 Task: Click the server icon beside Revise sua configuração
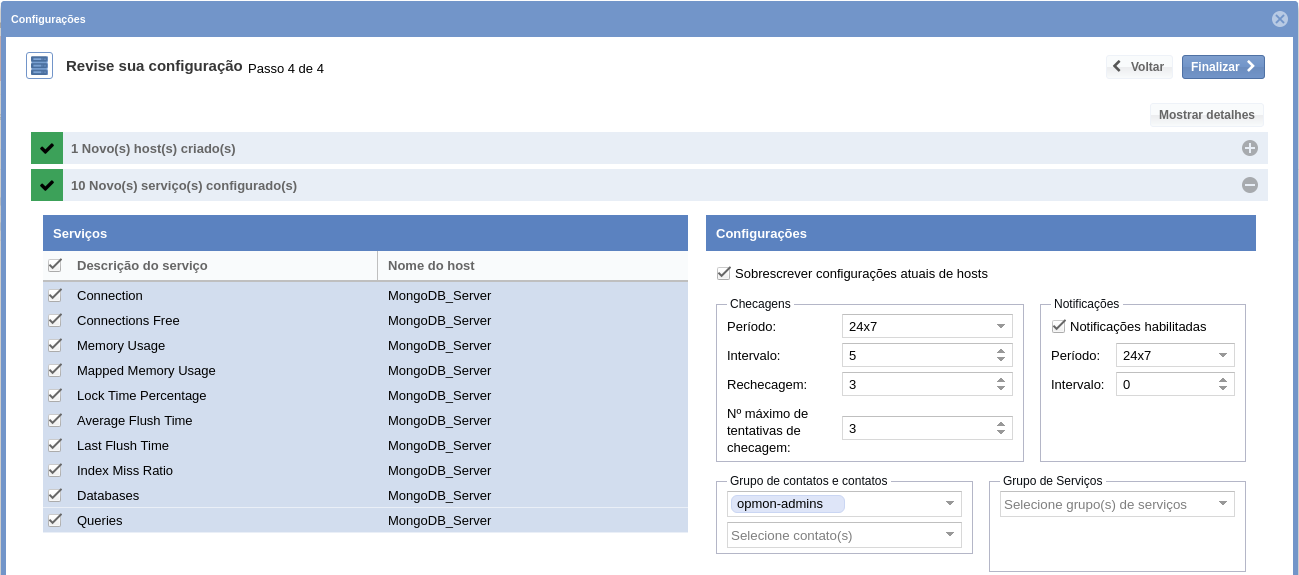click(x=39, y=66)
